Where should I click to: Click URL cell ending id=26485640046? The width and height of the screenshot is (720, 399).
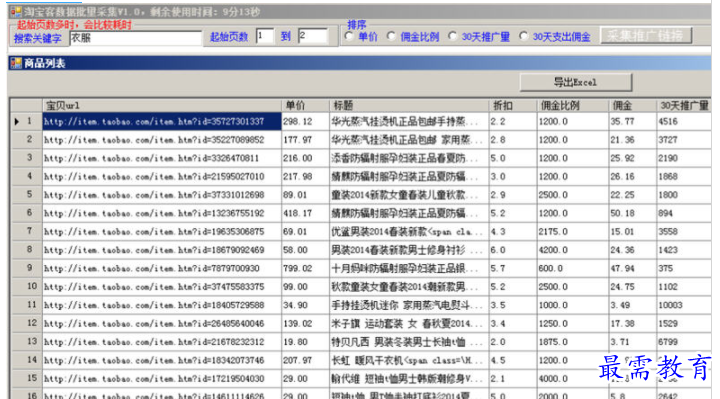pos(162,324)
